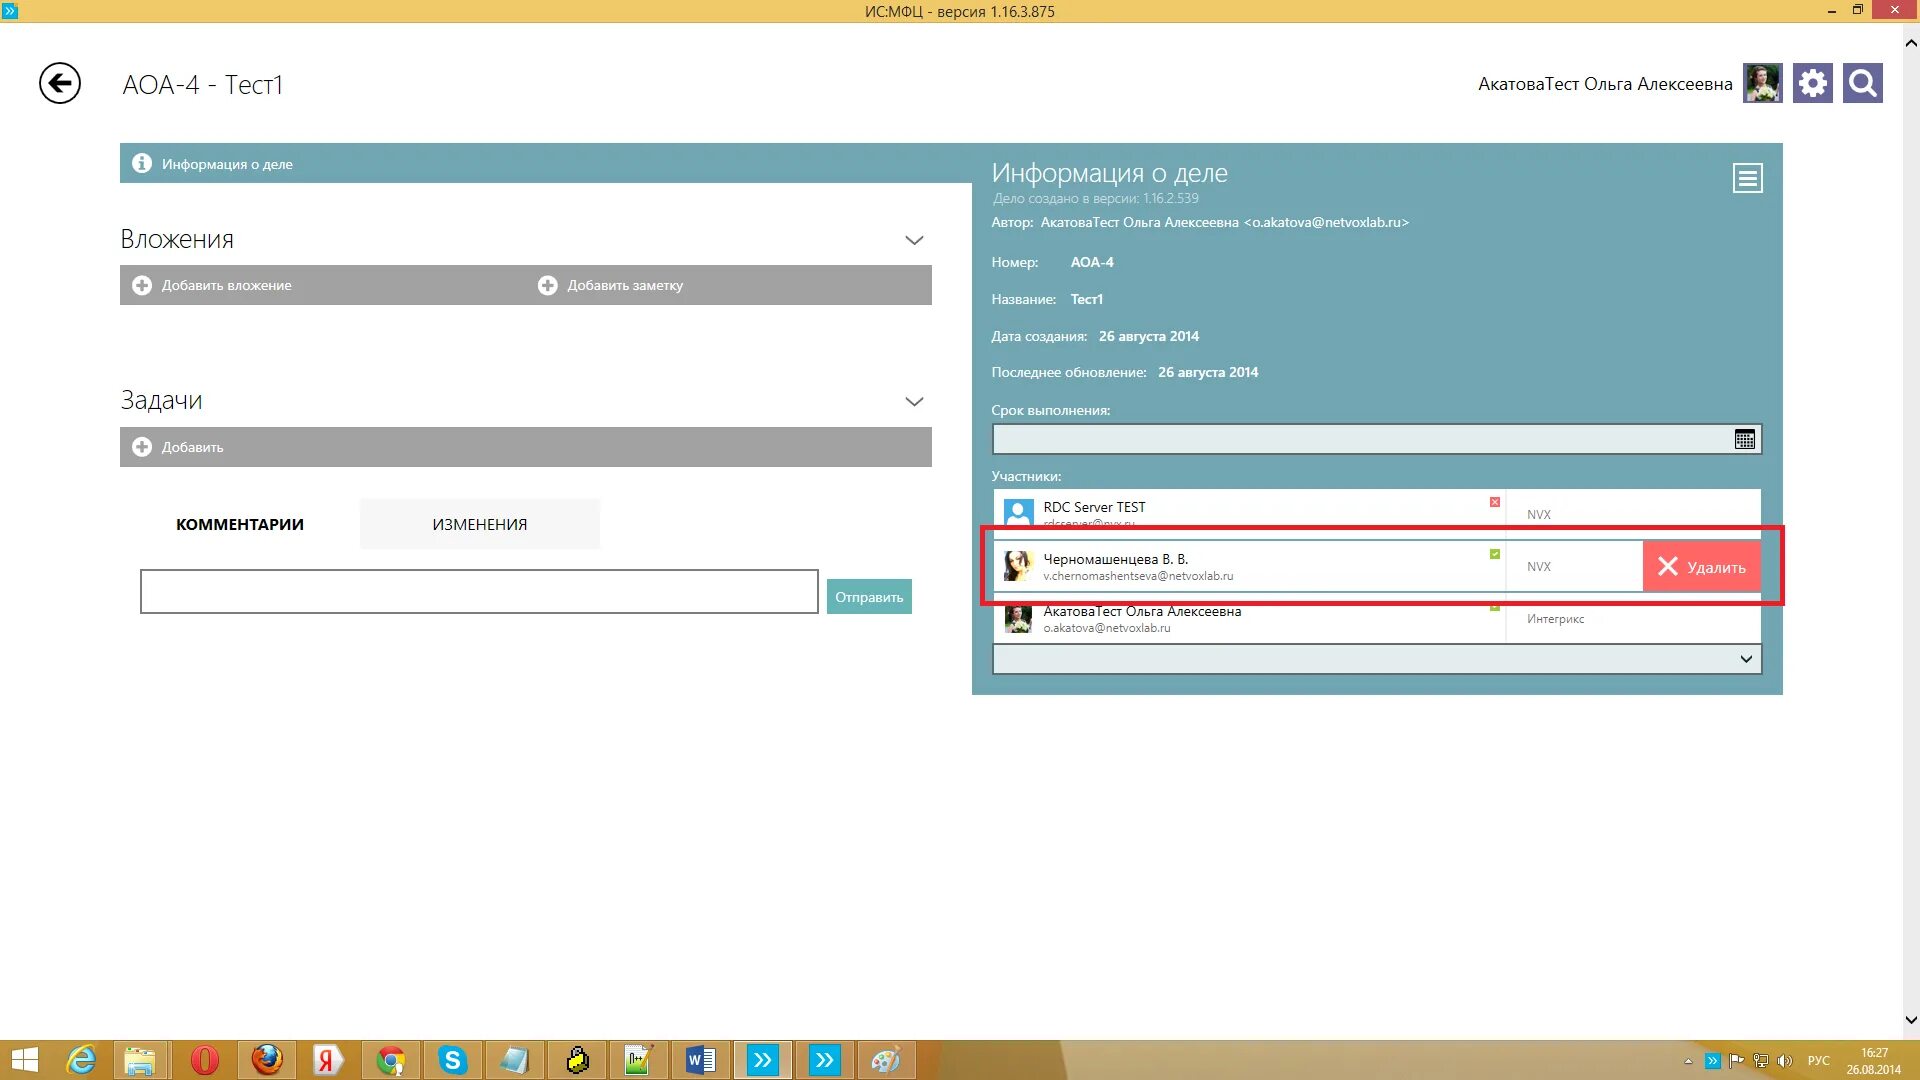1920x1080 pixels.
Task: Click the user avatar in the header
Action: [1762, 83]
